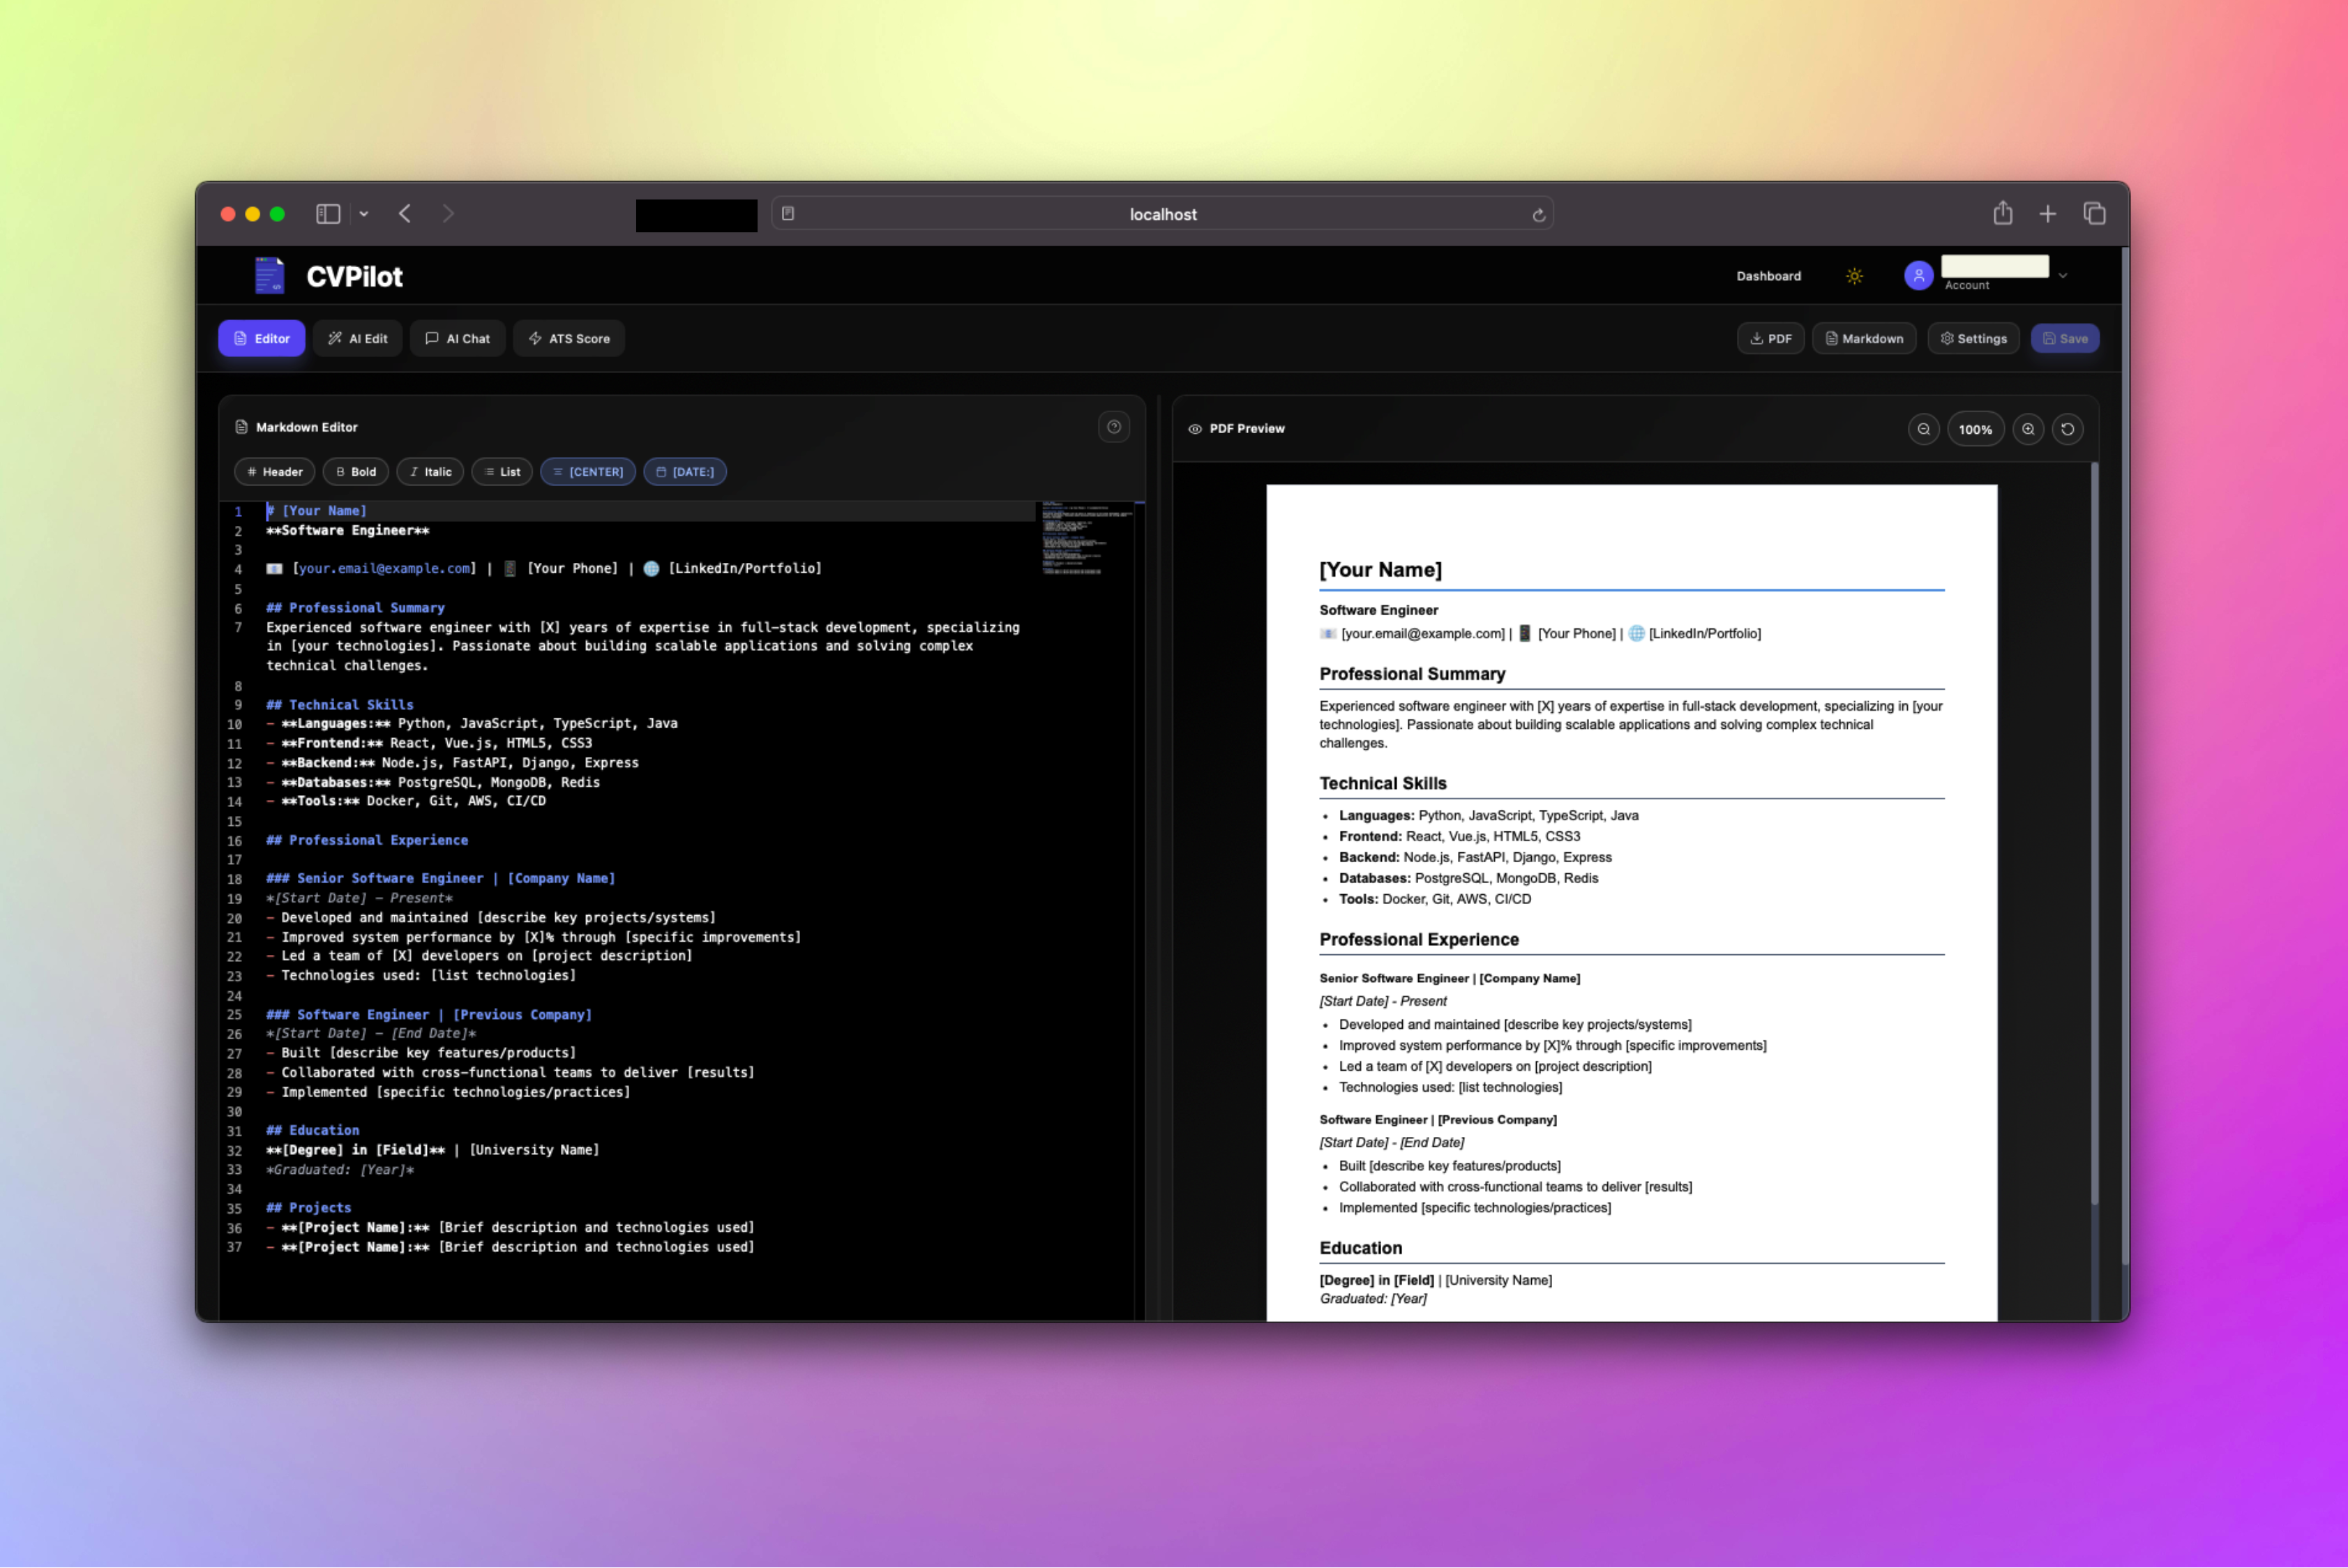Open the ATS Score tab

point(569,338)
